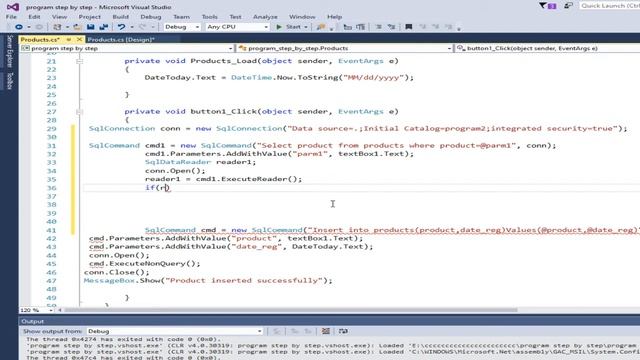Select the Products.cs code tab

point(40,40)
